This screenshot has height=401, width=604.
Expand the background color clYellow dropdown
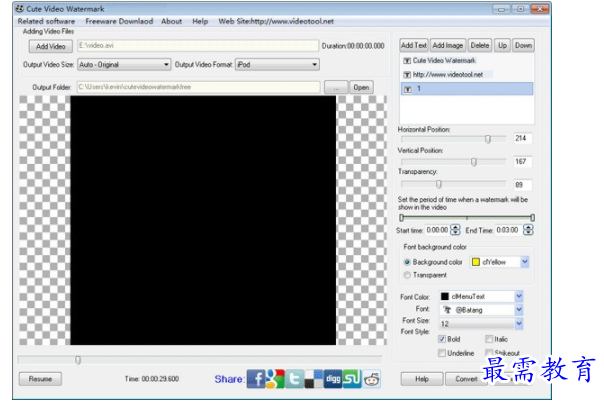(x=524, y=262)
